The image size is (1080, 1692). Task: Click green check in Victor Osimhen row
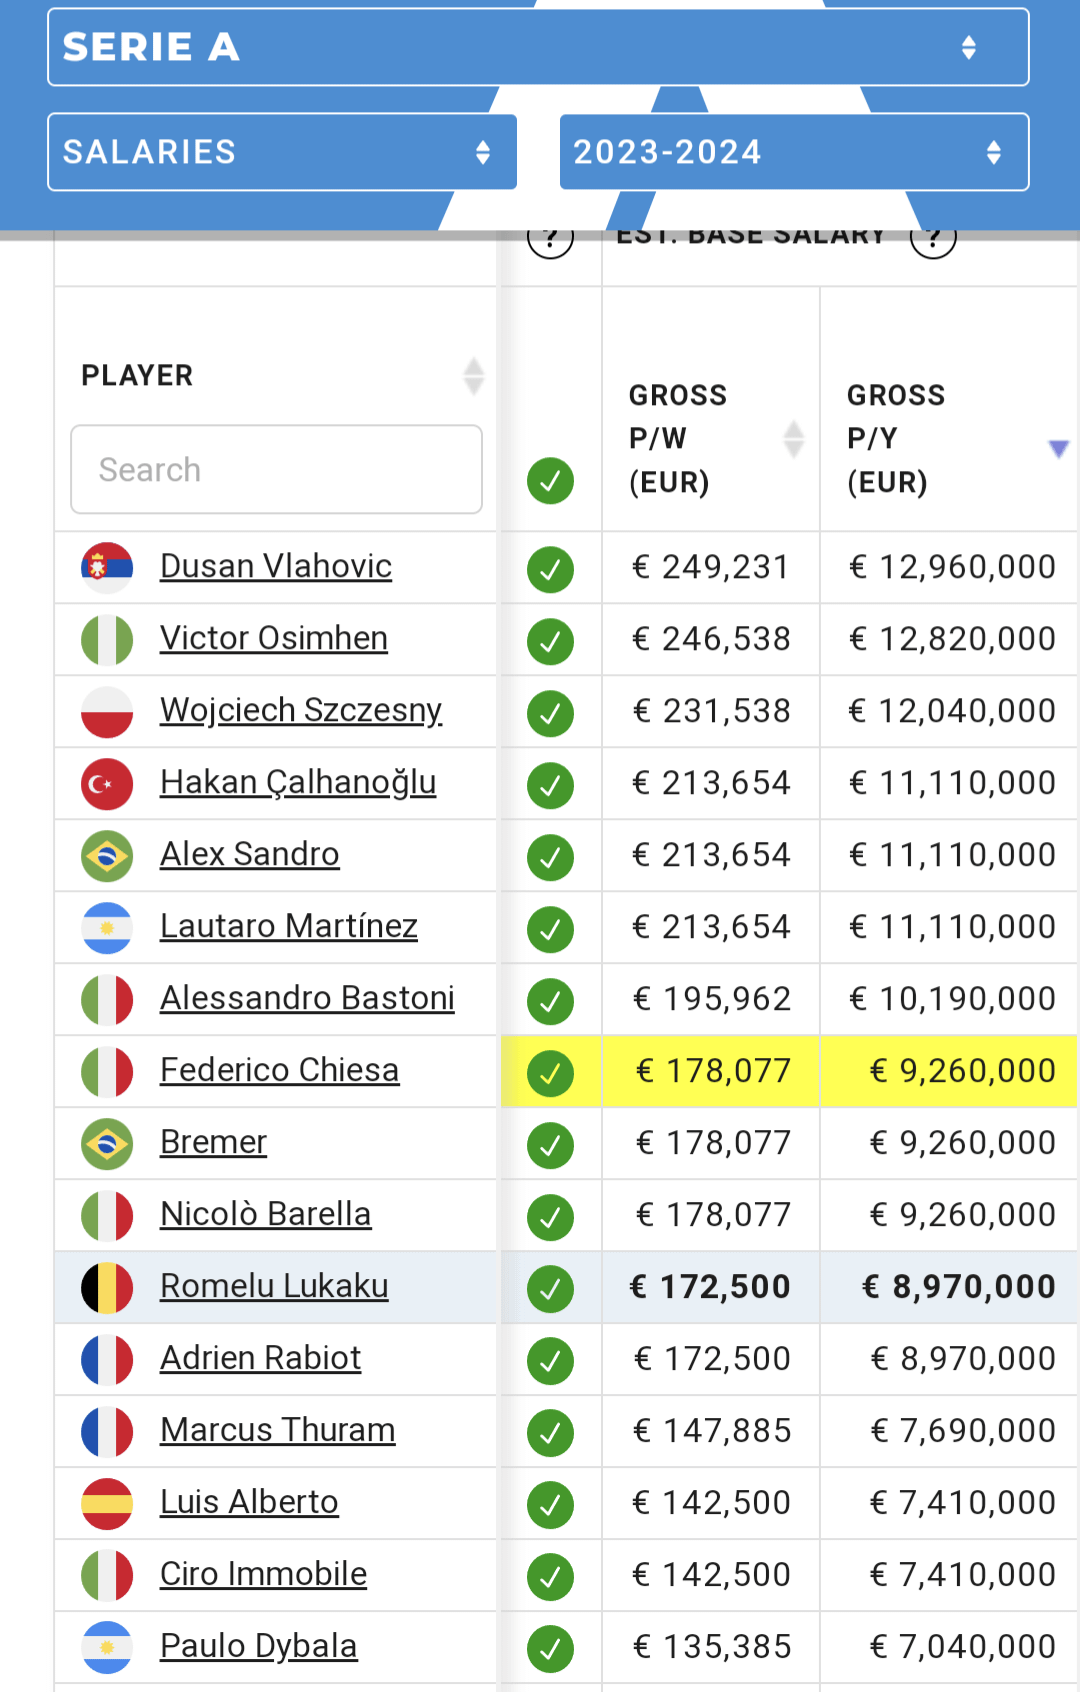tap(550, 641)
